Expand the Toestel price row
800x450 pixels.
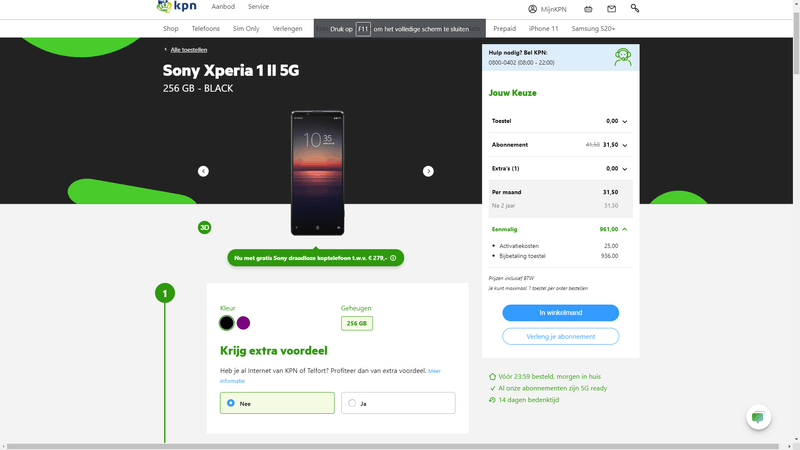coord(560,121)
